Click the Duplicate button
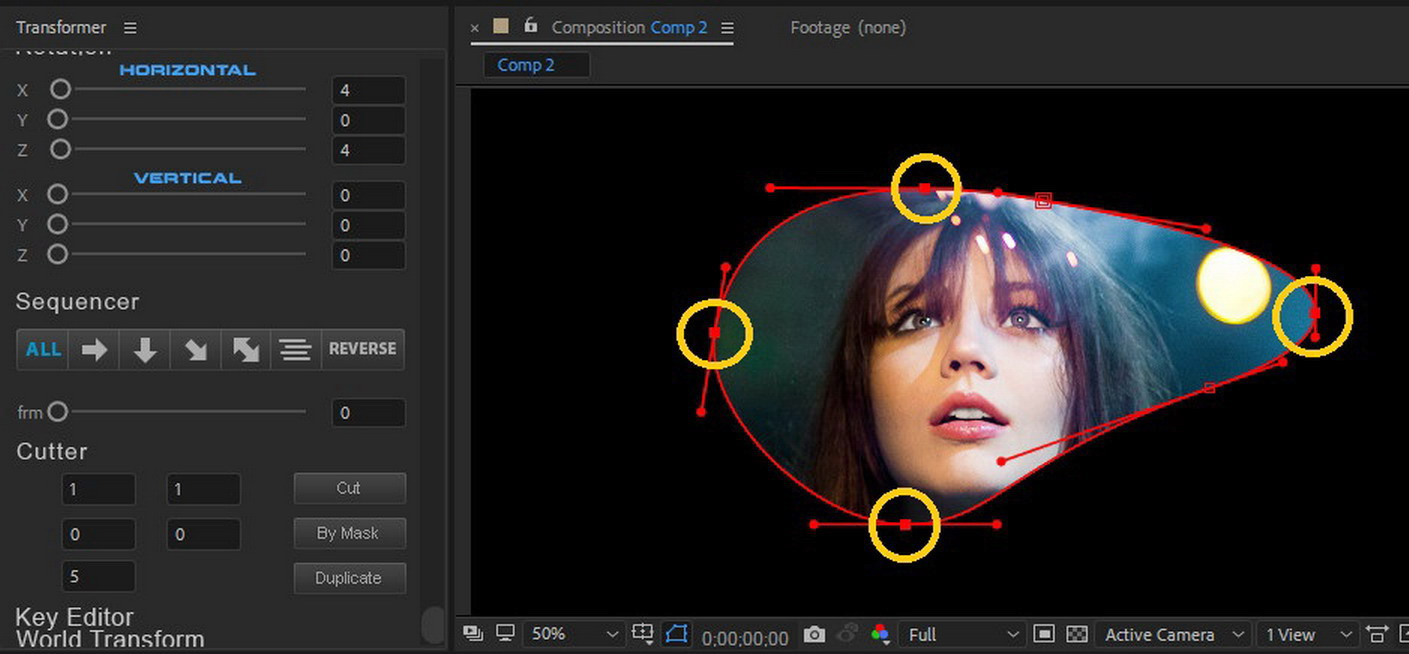 349,578
